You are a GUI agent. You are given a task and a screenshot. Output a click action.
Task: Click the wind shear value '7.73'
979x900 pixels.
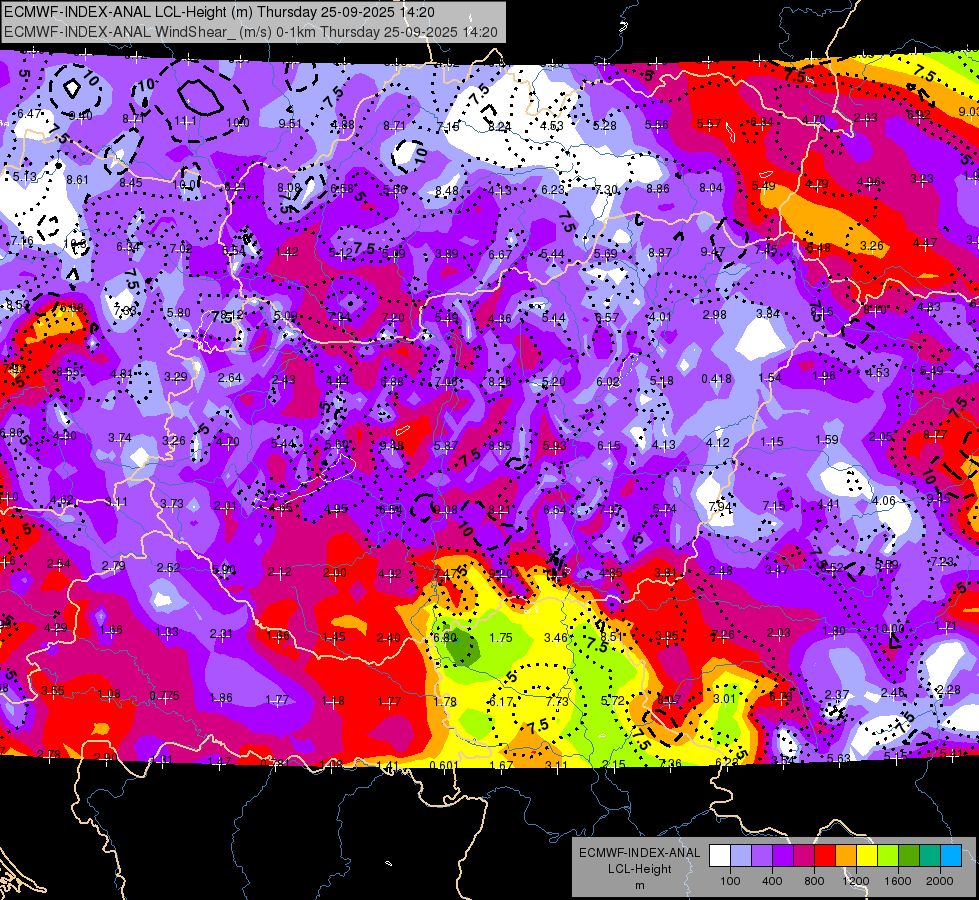(557, 701)
